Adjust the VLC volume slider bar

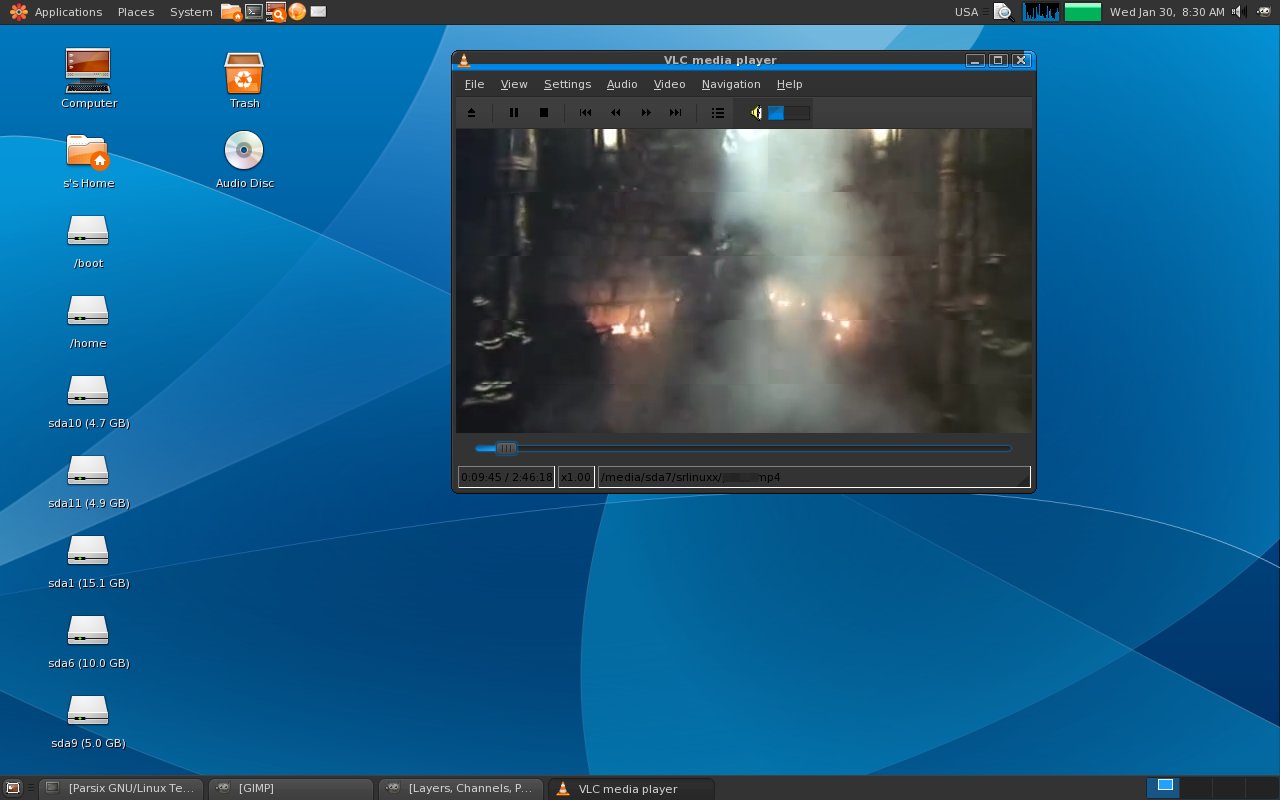pos(789,113)
